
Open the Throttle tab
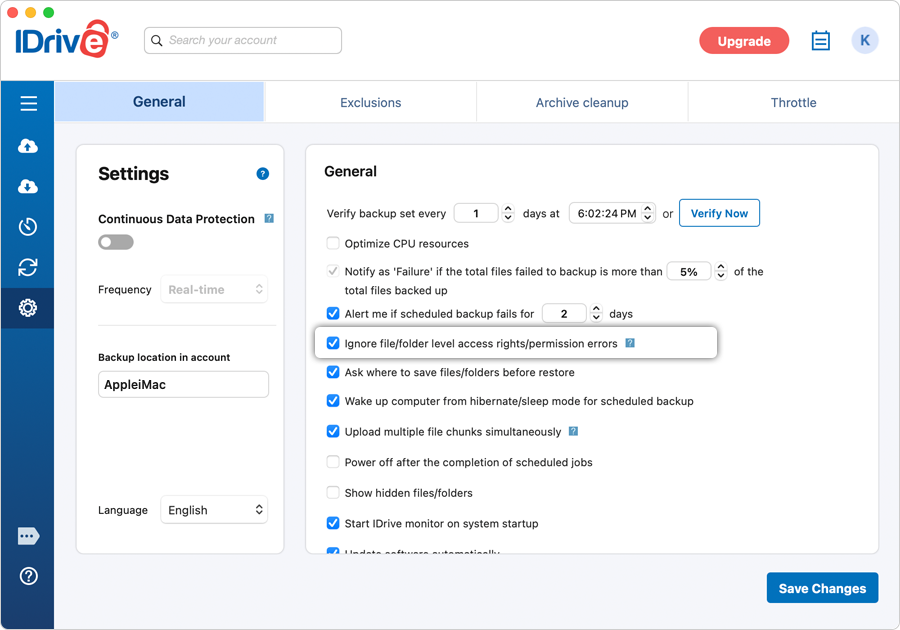tap(792, 102)
